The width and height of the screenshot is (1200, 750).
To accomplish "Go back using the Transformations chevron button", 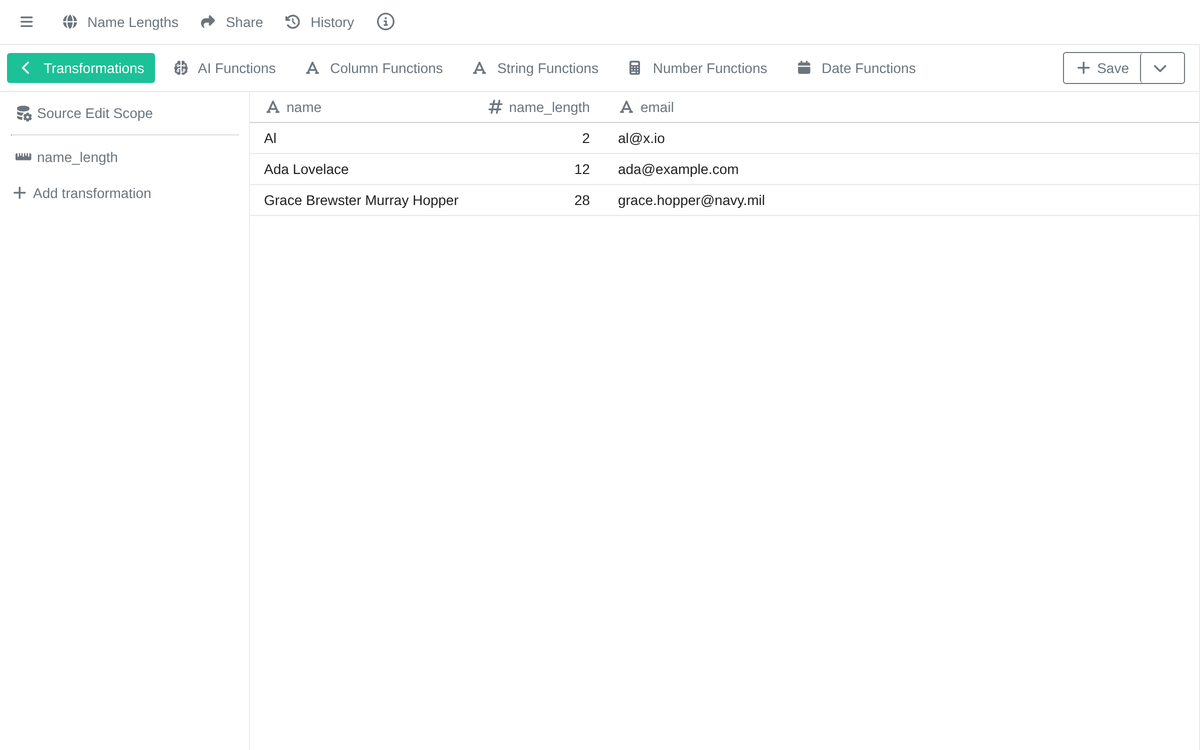I will (81, 68).
